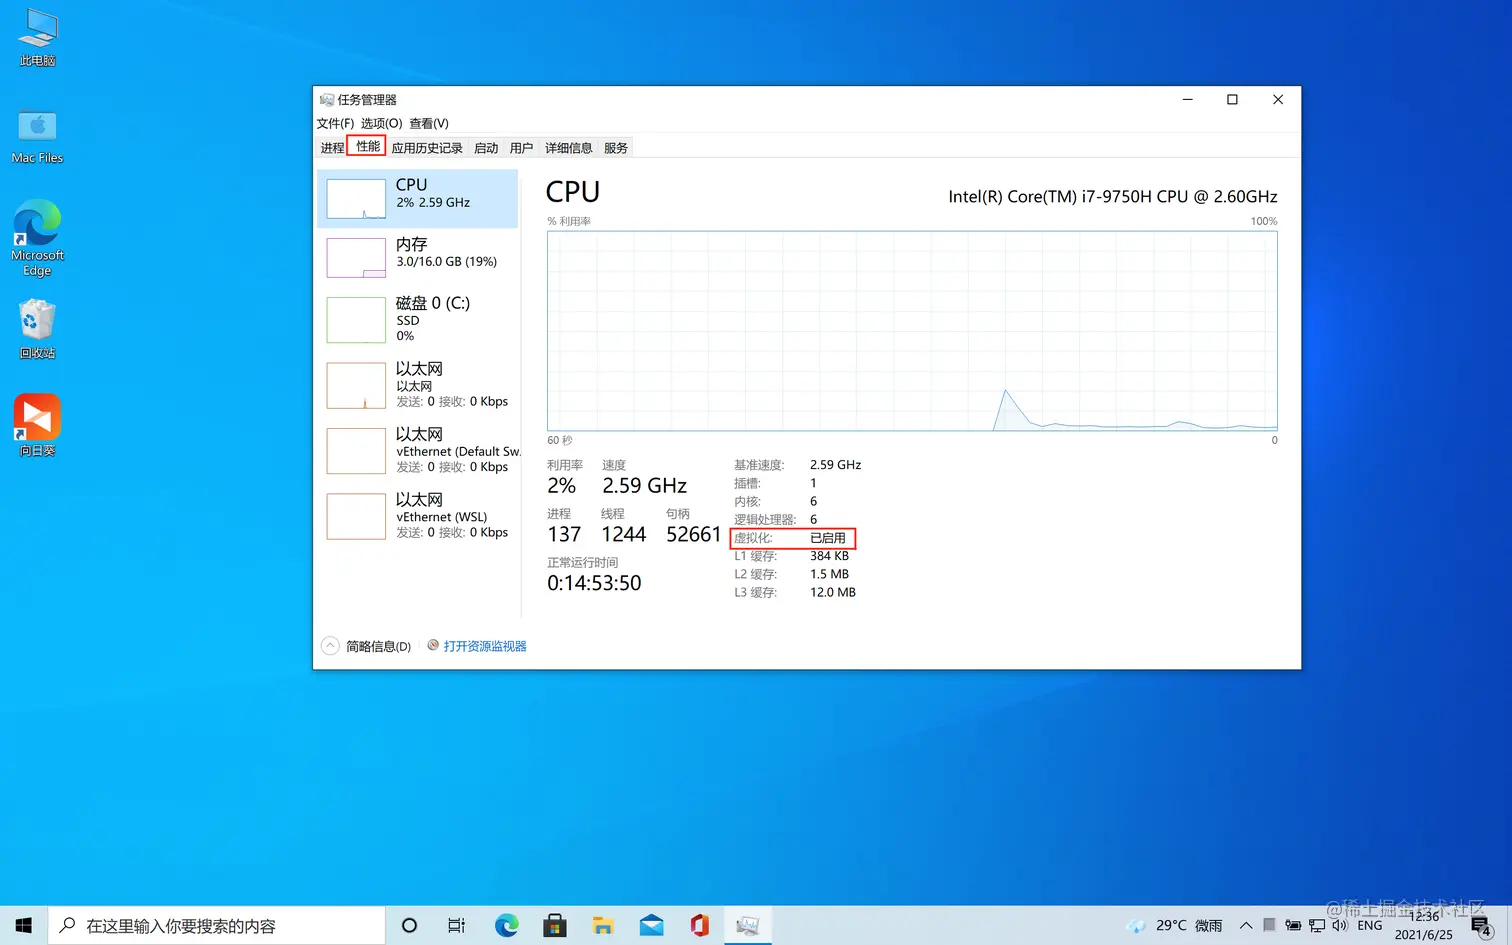Open the weather widget showing 29°C
Image resolution: width=1512 pixels, height=945 pixels.
coord(1174,926)
